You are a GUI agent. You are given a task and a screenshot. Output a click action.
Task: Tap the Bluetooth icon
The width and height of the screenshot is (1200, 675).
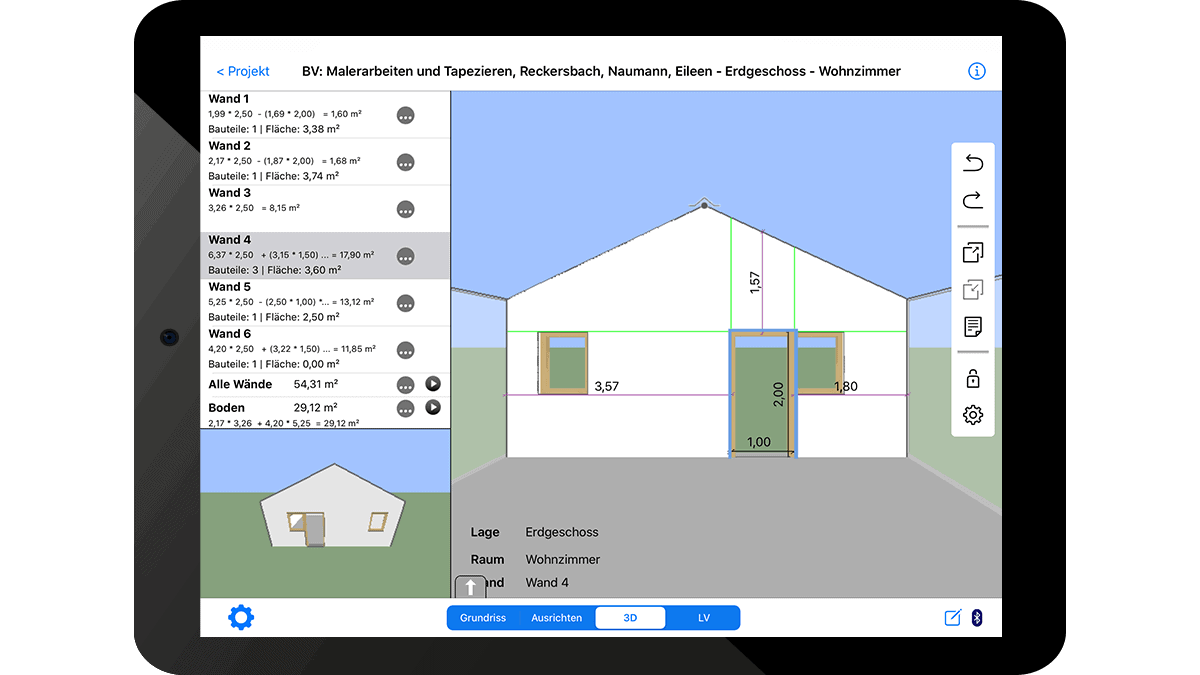pyautogui.click(x=977, y=618)
